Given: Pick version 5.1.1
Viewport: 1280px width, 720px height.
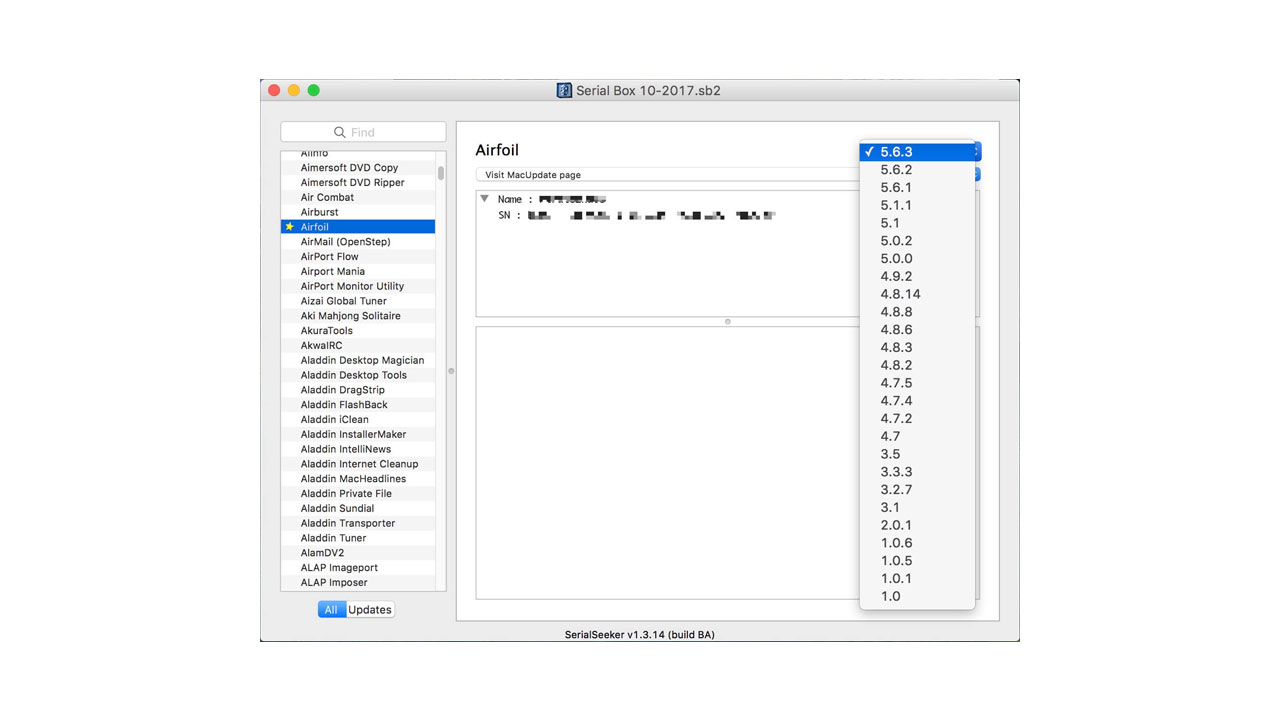Looking at the screenshot, I should tap(917, 205).
